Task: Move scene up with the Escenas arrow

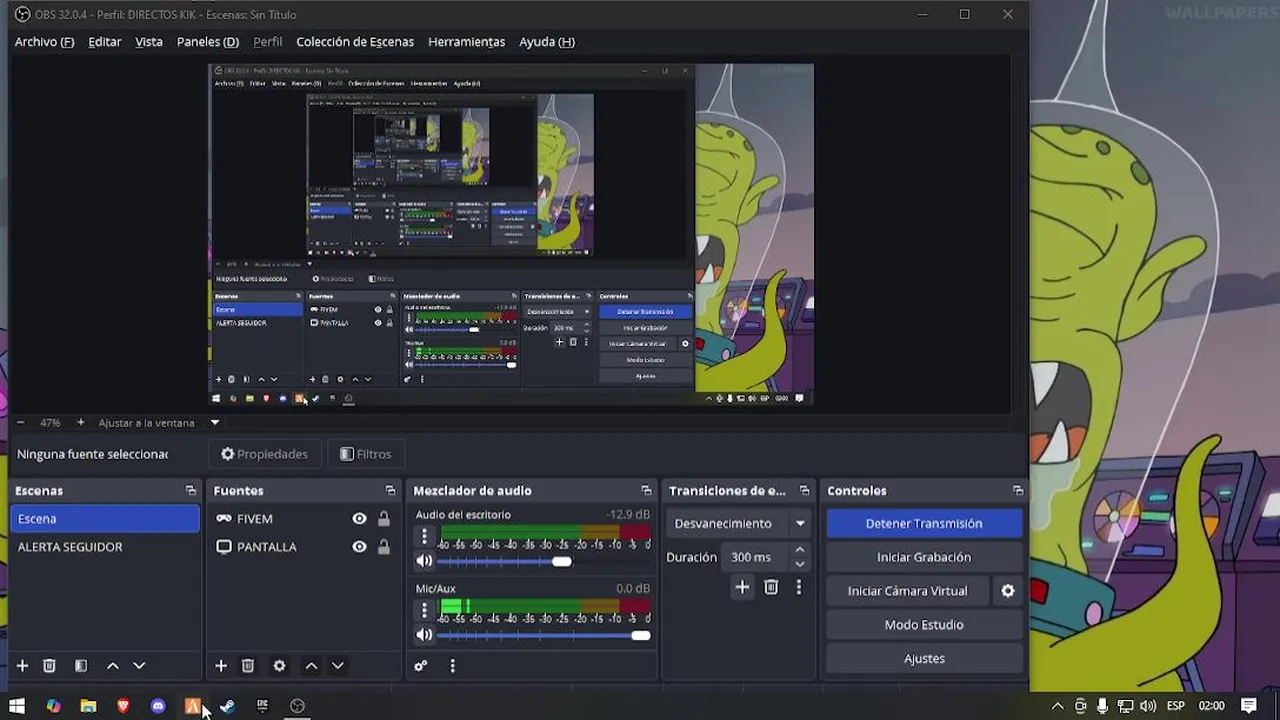Action: tap(113, 666)
